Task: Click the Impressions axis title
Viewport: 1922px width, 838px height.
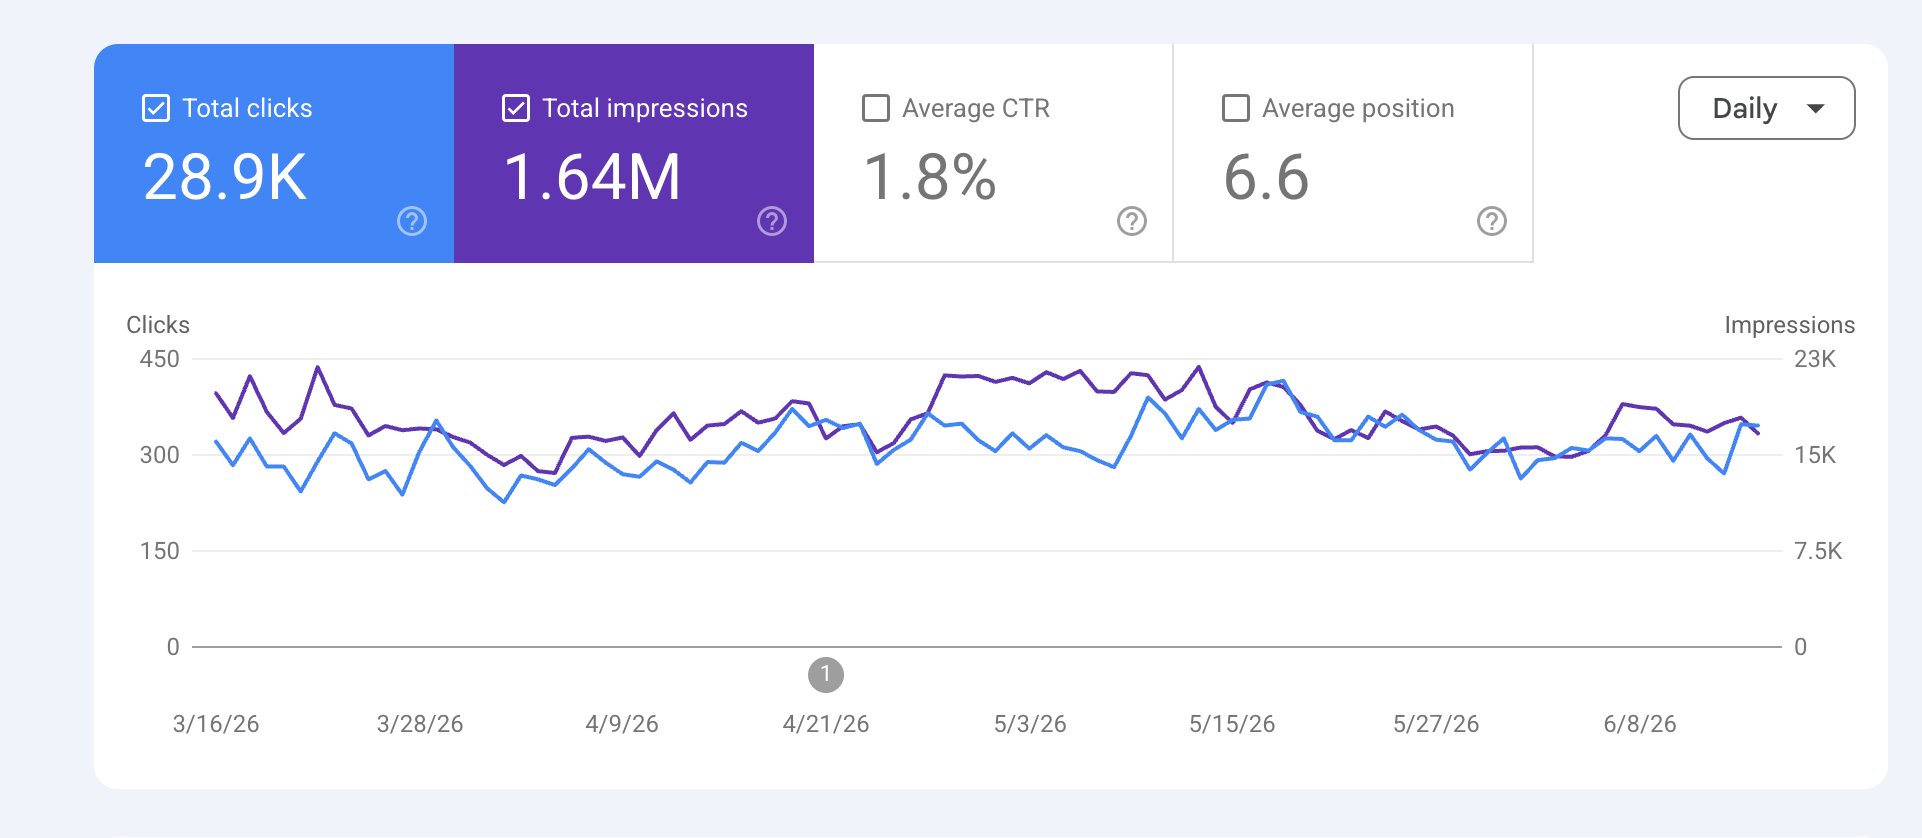Action: point(1789,325)
